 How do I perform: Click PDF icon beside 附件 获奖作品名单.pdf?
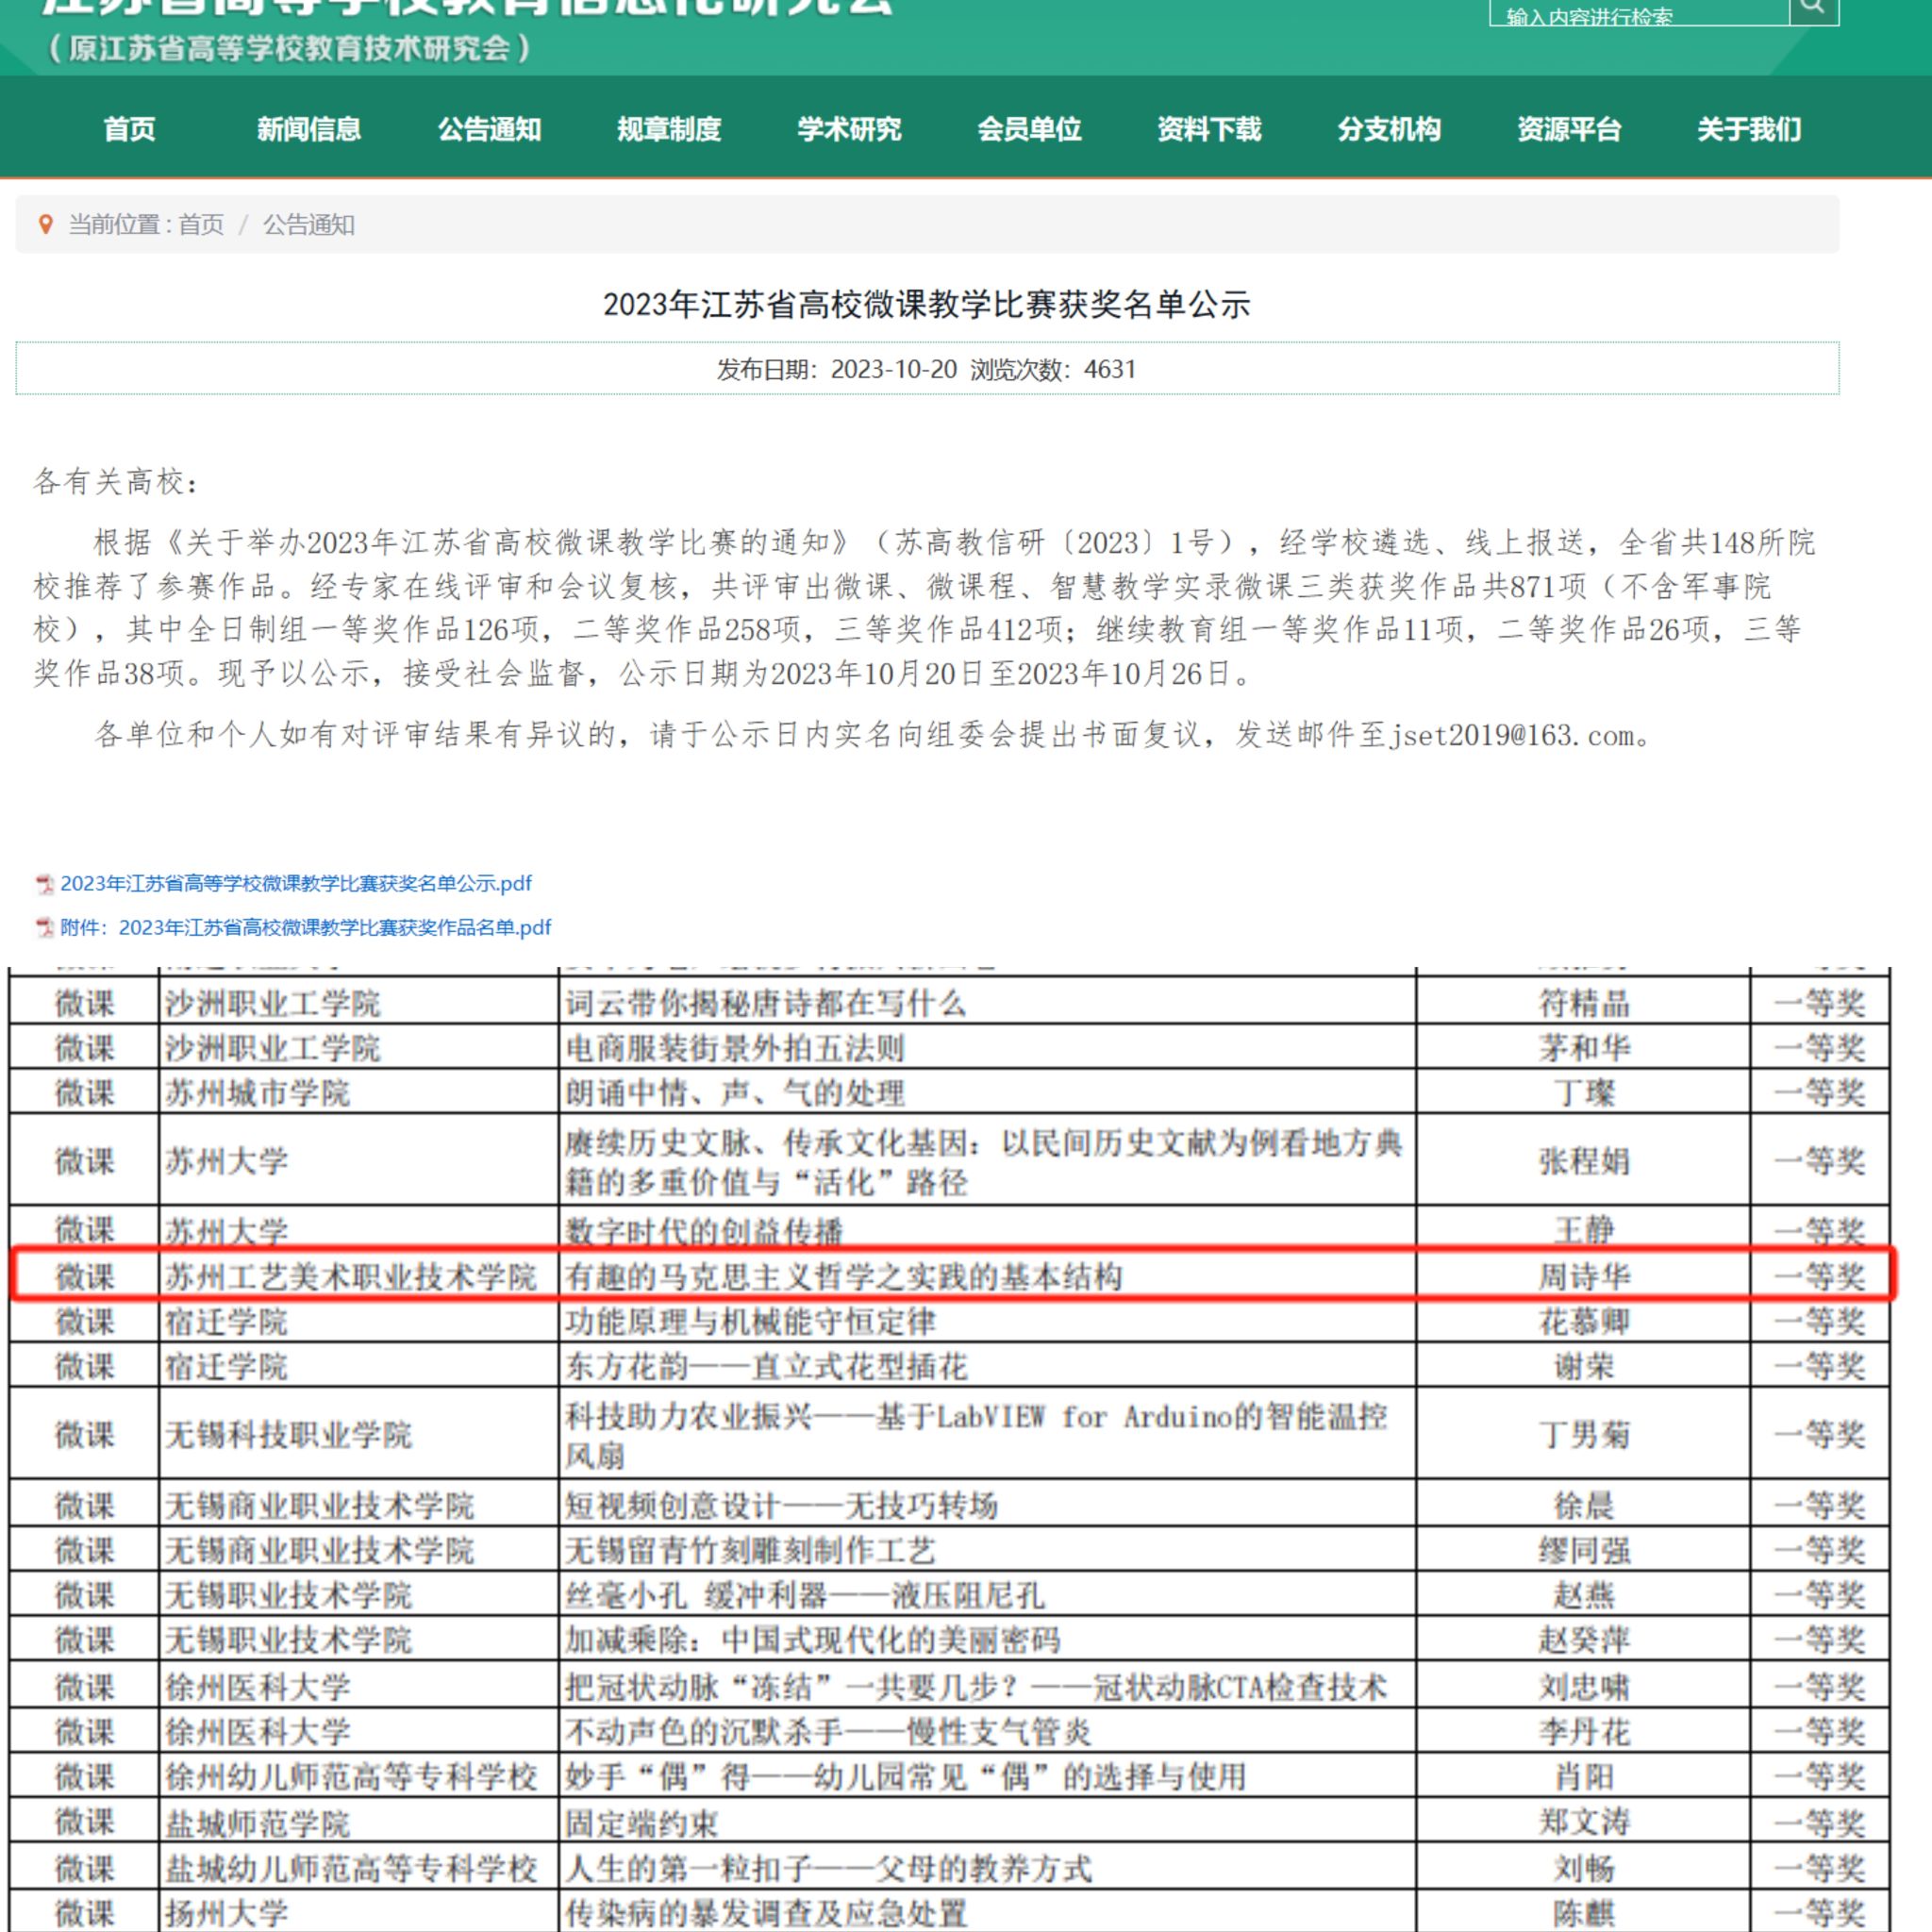point(45,928)
